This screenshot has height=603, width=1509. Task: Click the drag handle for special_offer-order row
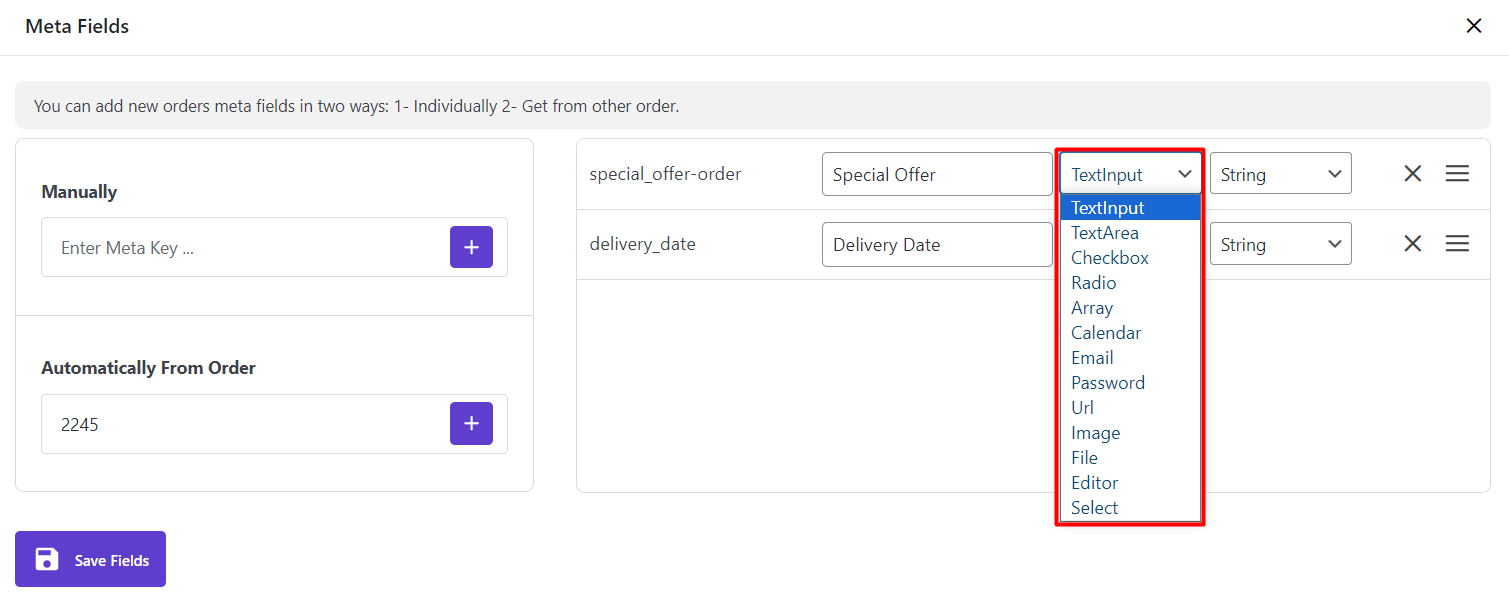[1457, 174]
